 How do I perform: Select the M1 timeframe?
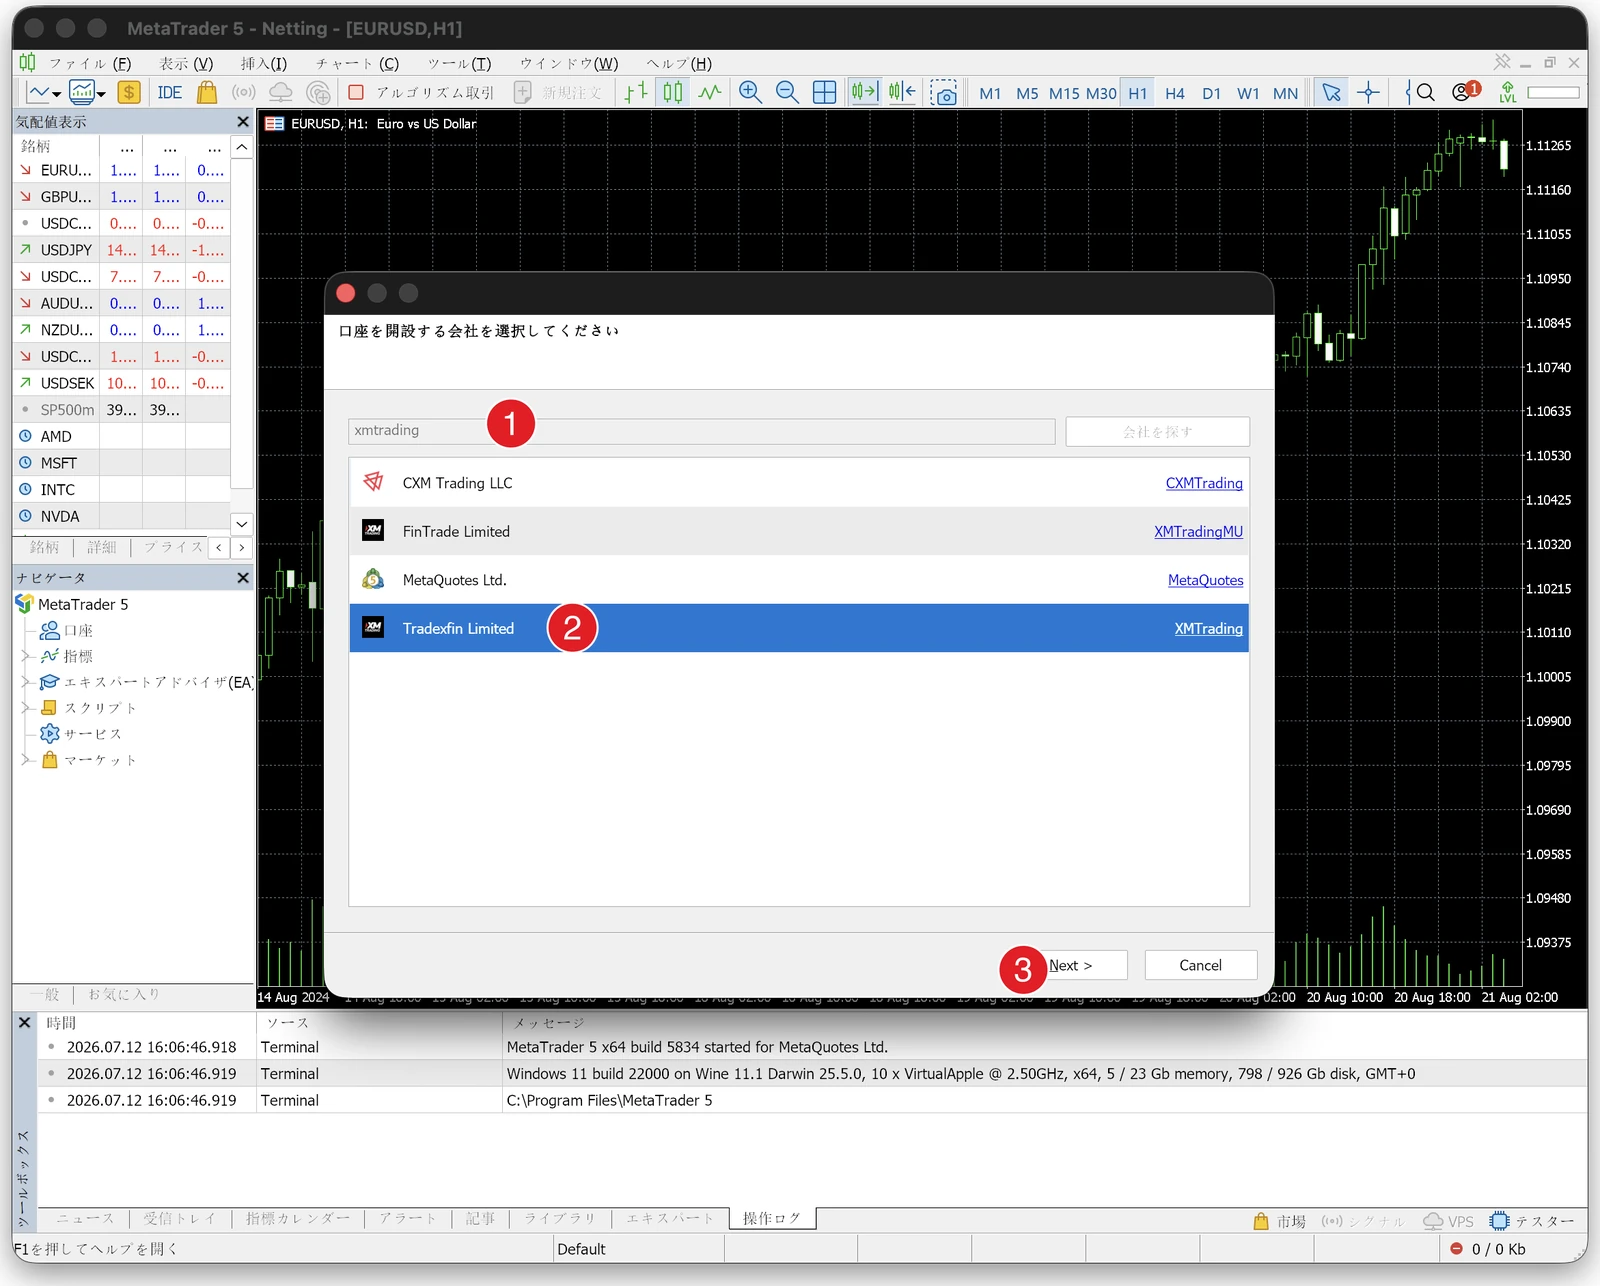click(x=990, y=93)
